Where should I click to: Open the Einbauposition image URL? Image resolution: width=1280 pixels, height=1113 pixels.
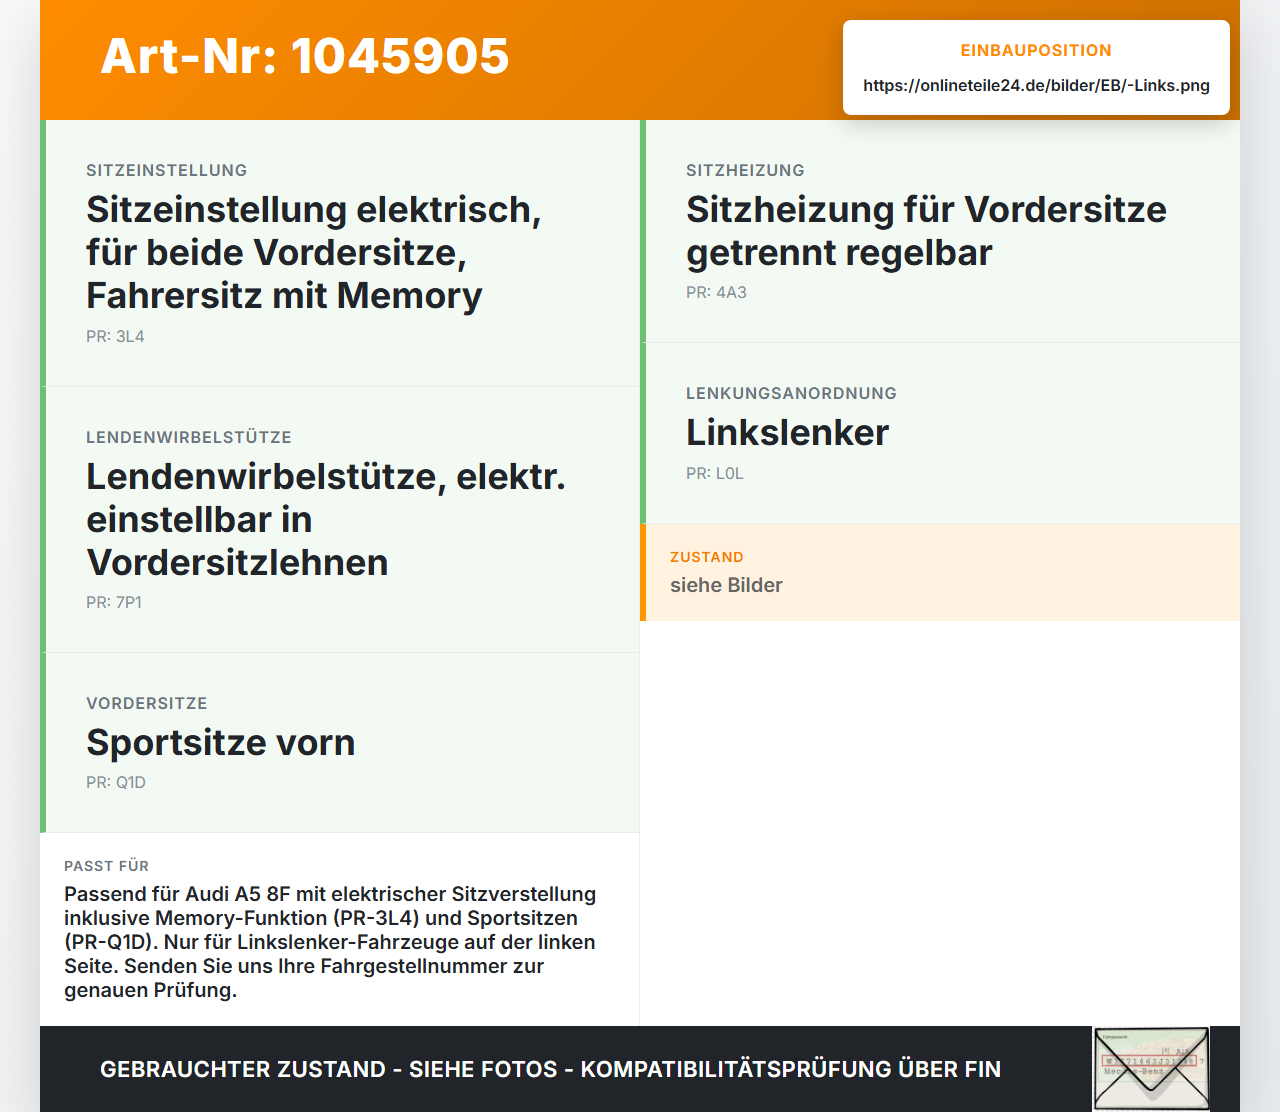[x=1036, y=85]
